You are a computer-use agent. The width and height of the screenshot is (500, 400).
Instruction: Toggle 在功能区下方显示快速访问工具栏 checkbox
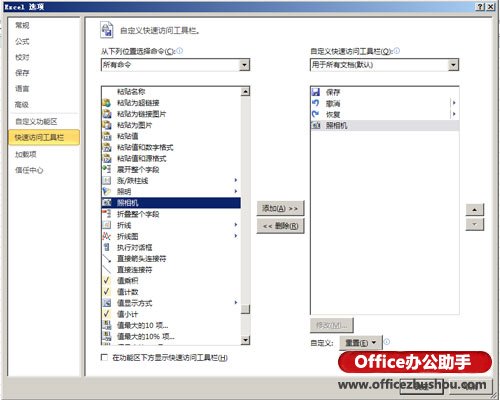tap(104, 357)
